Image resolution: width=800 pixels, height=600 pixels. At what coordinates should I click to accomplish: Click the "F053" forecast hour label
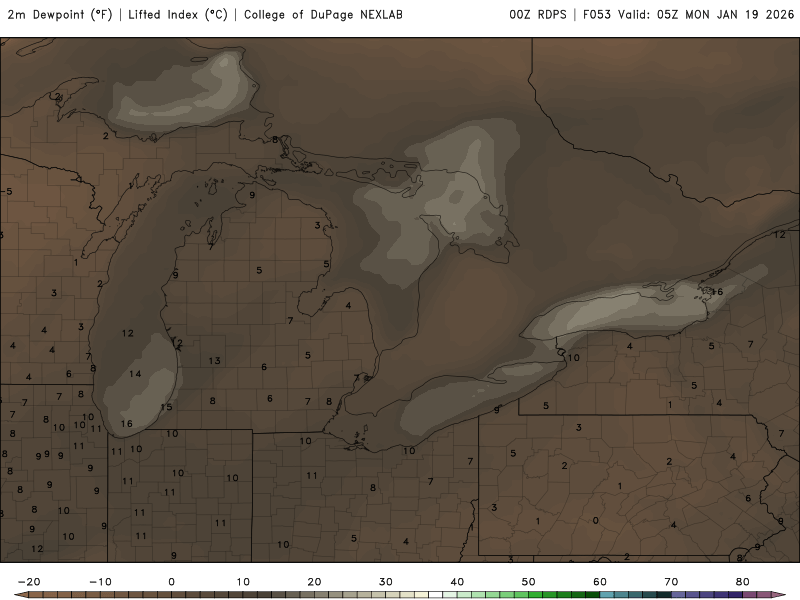click(x=597, y=15)
